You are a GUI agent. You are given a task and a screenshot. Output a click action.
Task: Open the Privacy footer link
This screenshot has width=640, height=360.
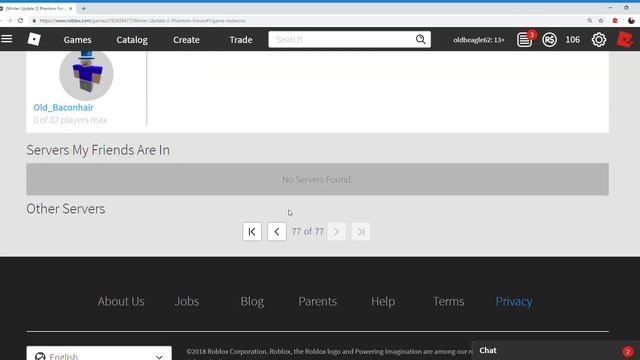[513, 301]
